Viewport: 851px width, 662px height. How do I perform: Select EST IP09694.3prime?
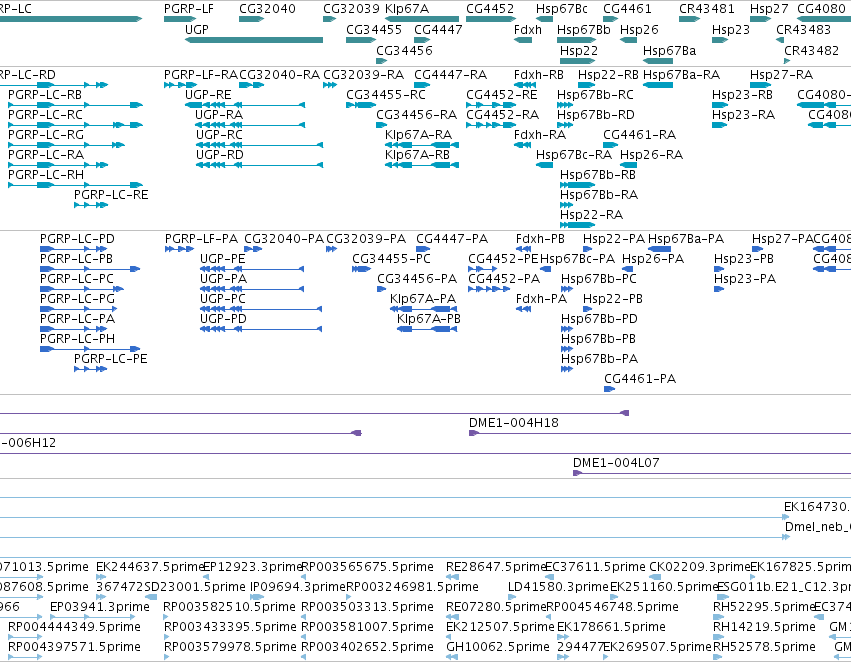tap(257, 597)
